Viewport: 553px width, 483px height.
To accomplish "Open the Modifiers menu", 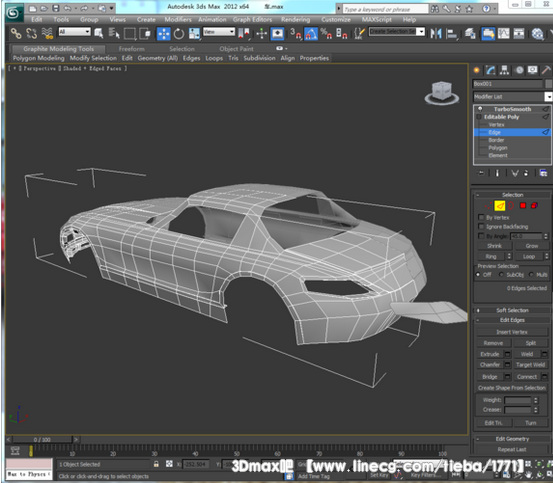I will click(x=178, y=19).
